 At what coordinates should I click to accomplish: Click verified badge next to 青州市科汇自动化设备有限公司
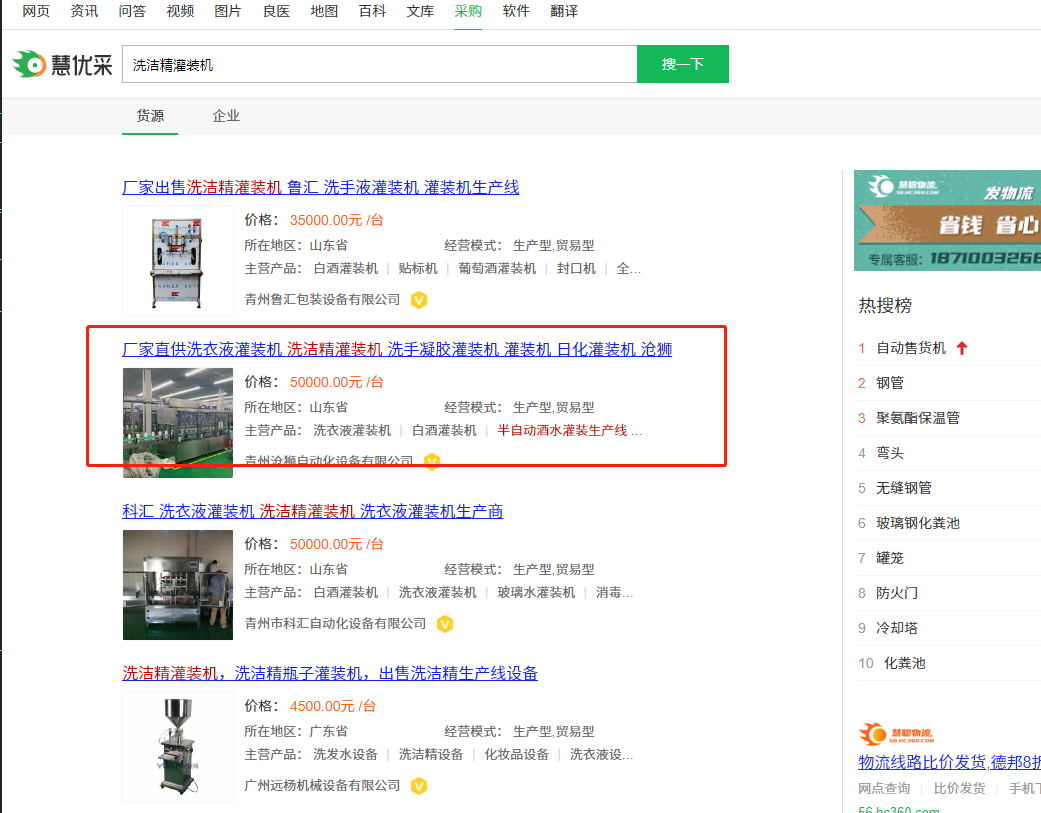[x=445, y=624]
